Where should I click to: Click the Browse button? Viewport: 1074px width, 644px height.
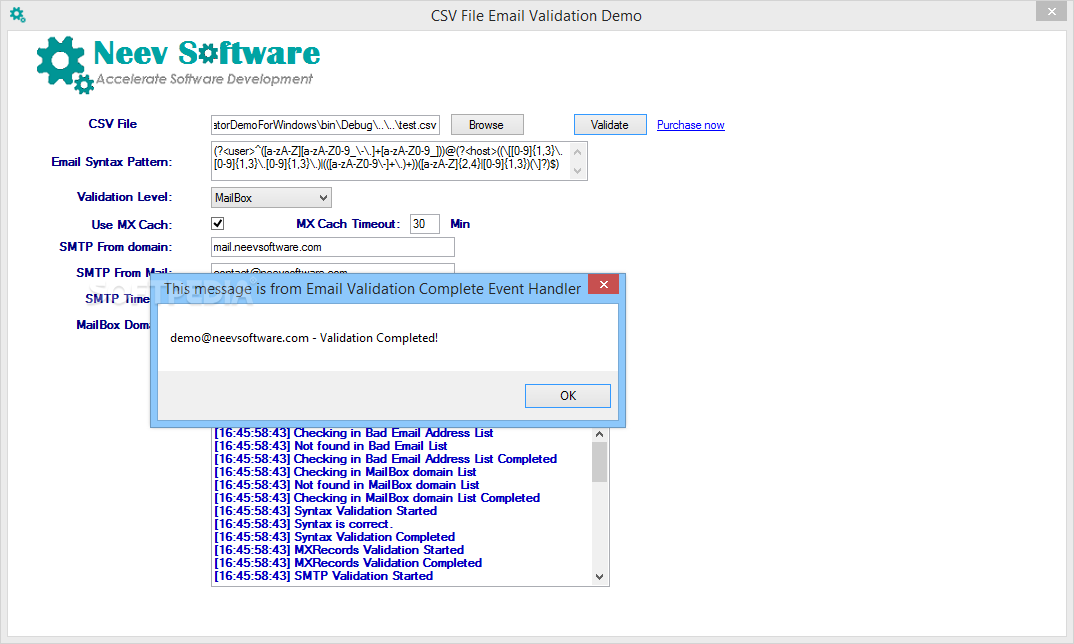point(487,125)
